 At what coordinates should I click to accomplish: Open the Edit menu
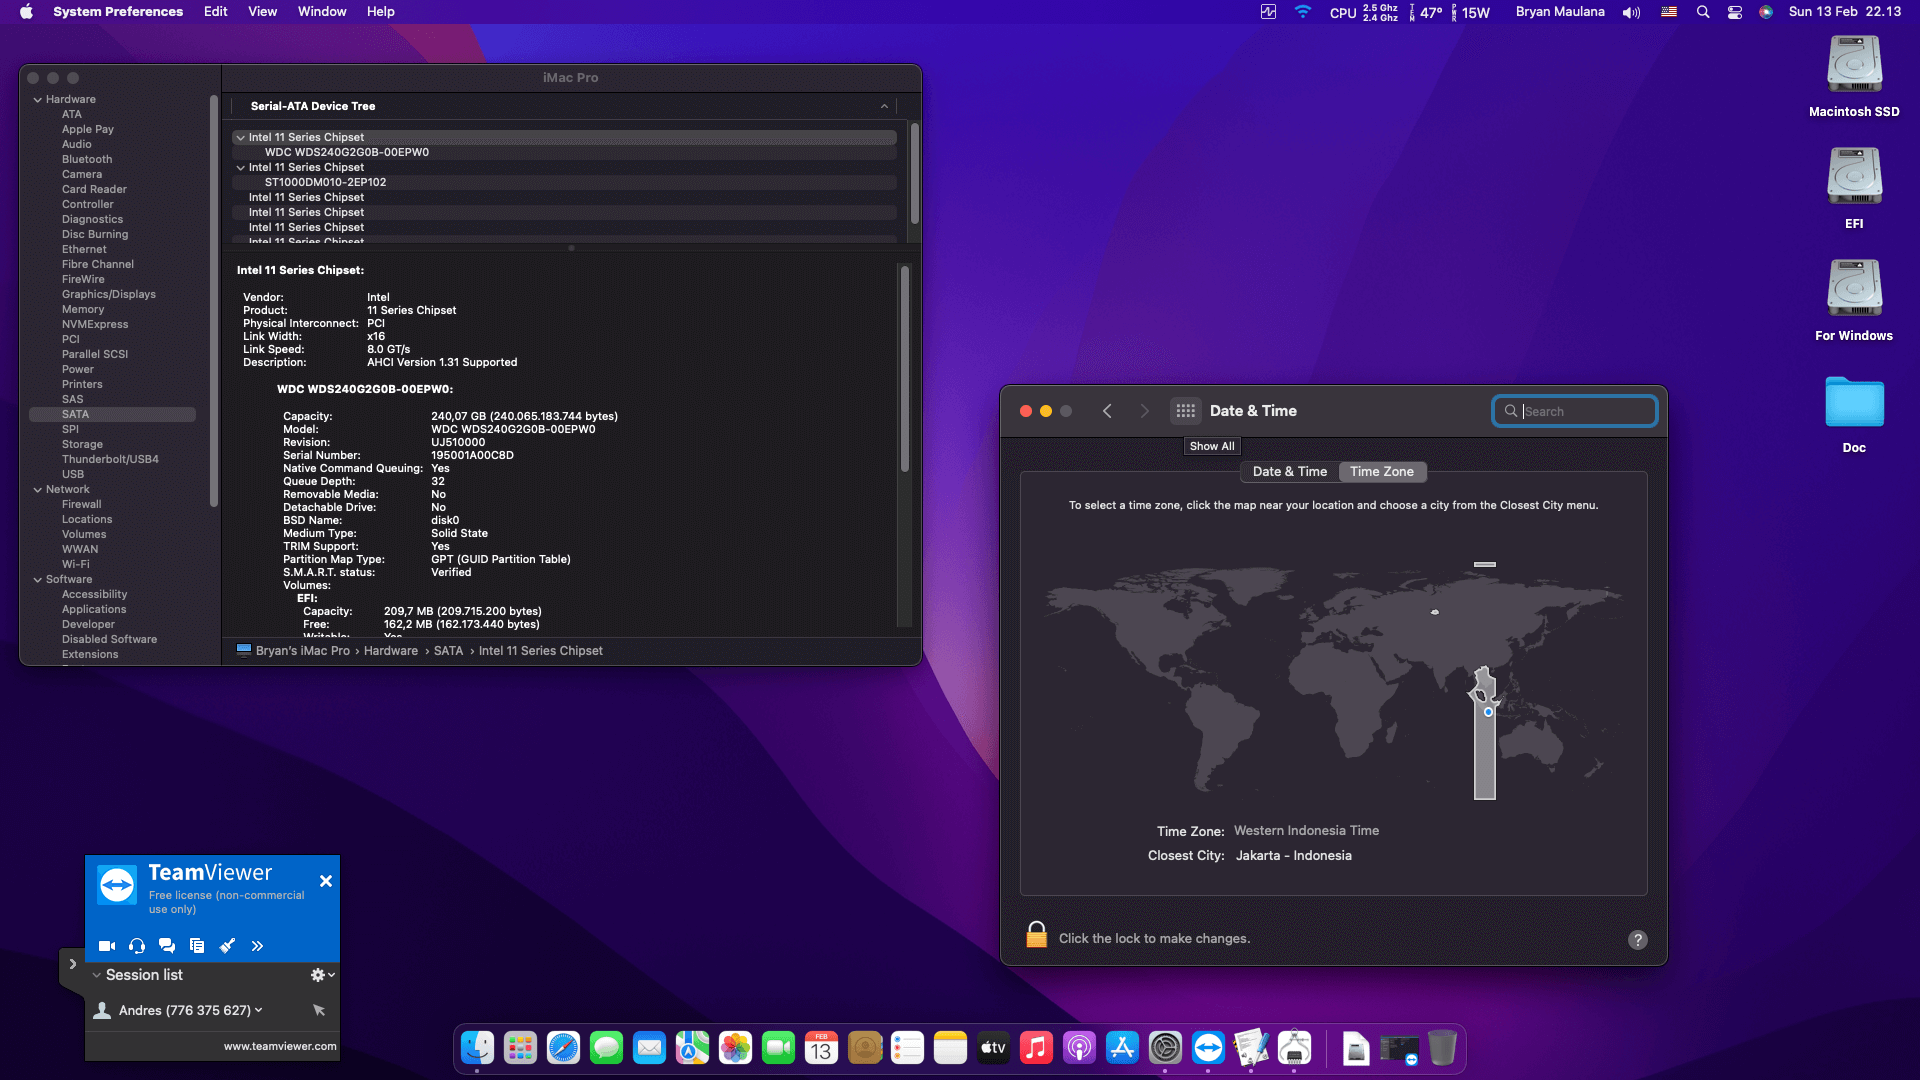pos(215,12)
